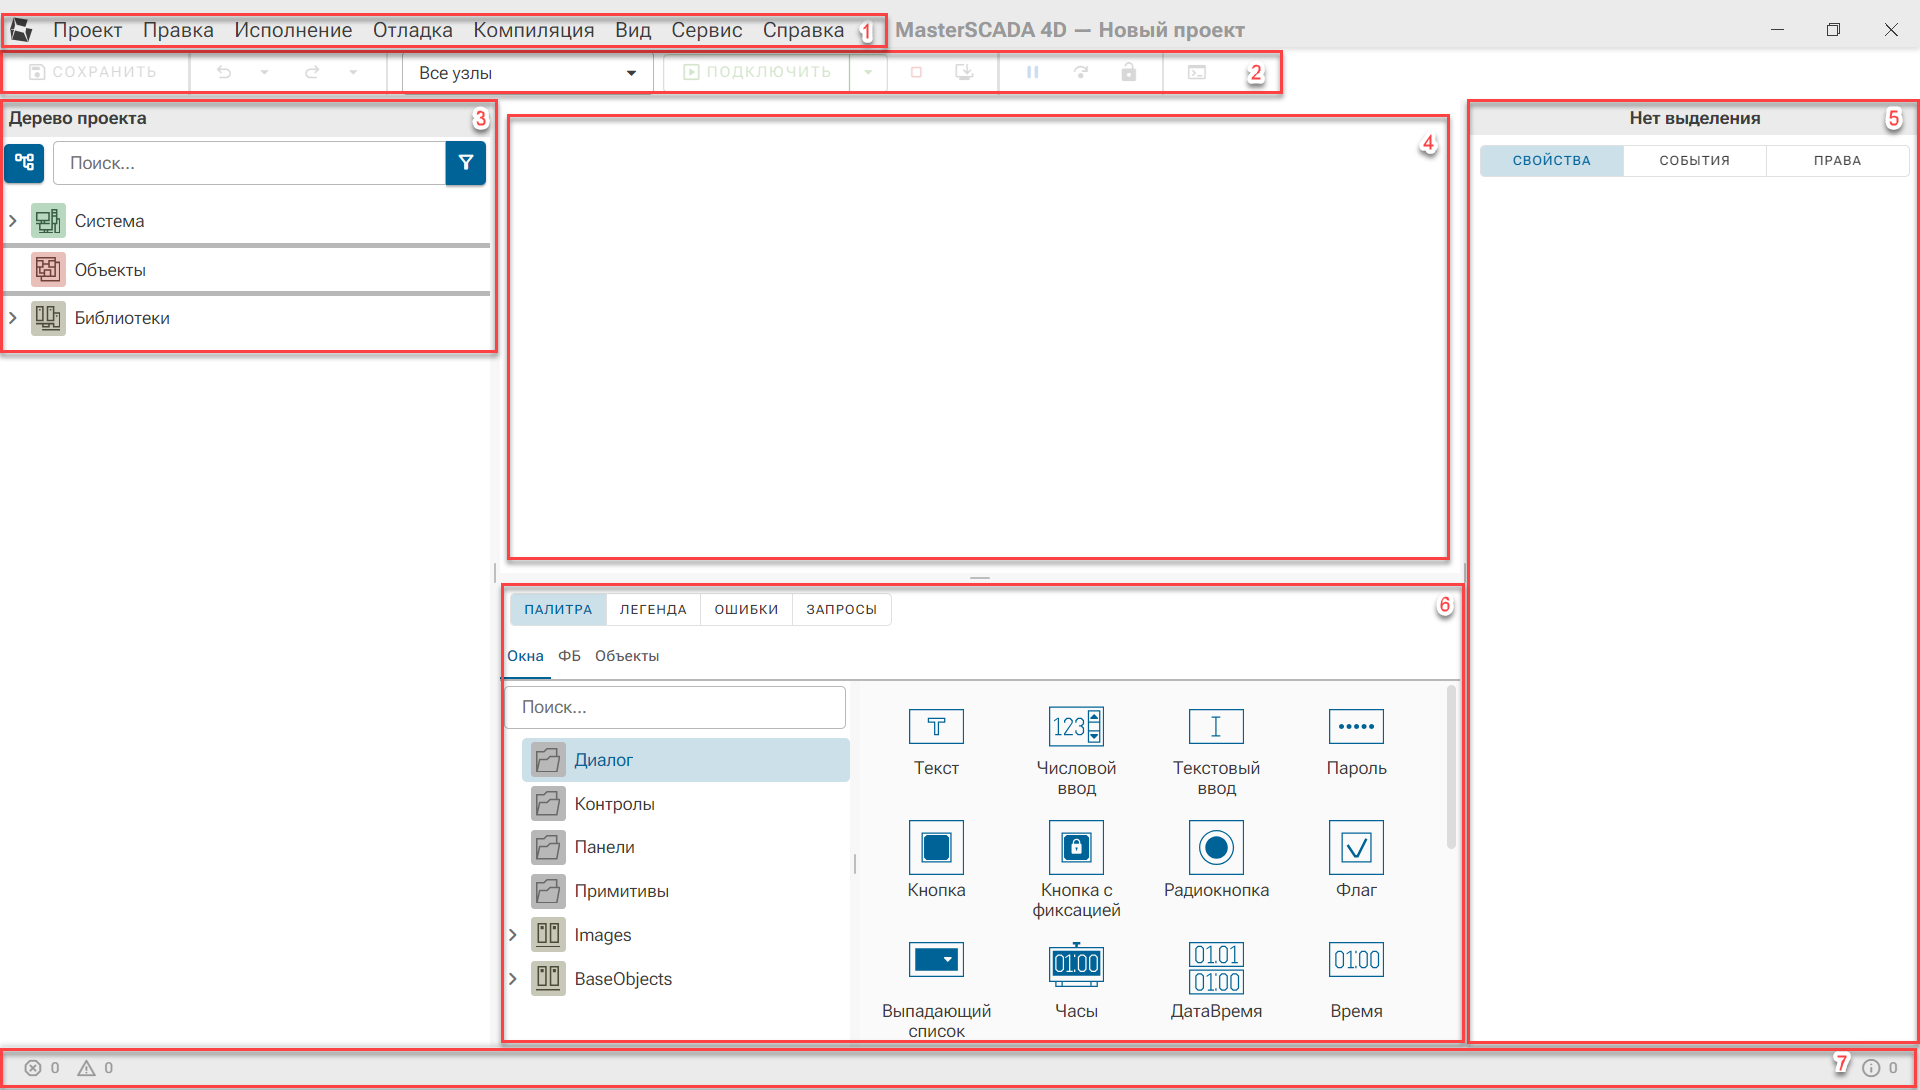
Task: Open the Сервис menu
Action: (707, 30)
